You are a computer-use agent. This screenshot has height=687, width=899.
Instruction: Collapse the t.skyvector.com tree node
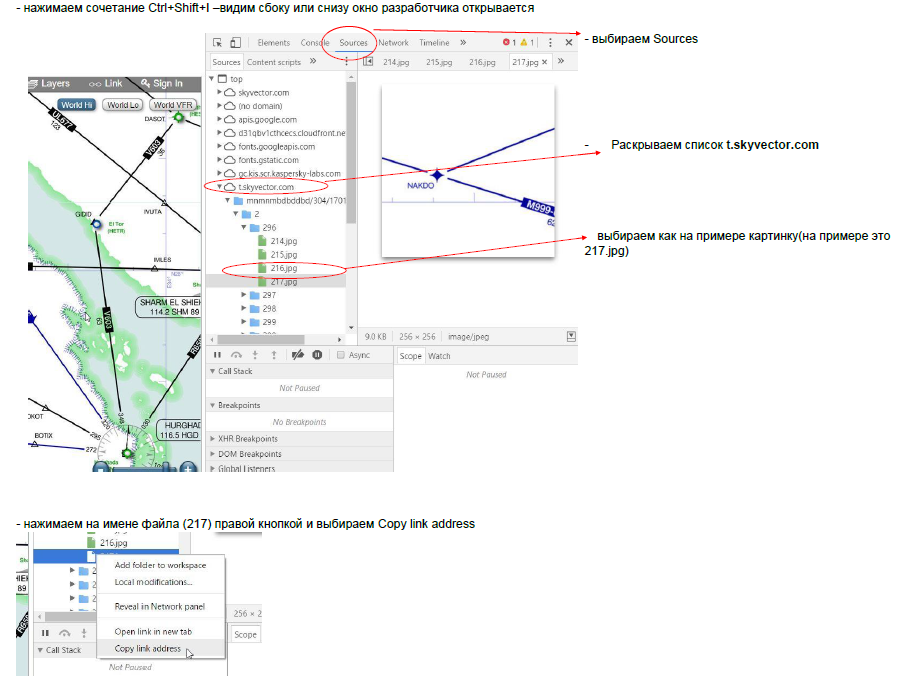point(219,187)
